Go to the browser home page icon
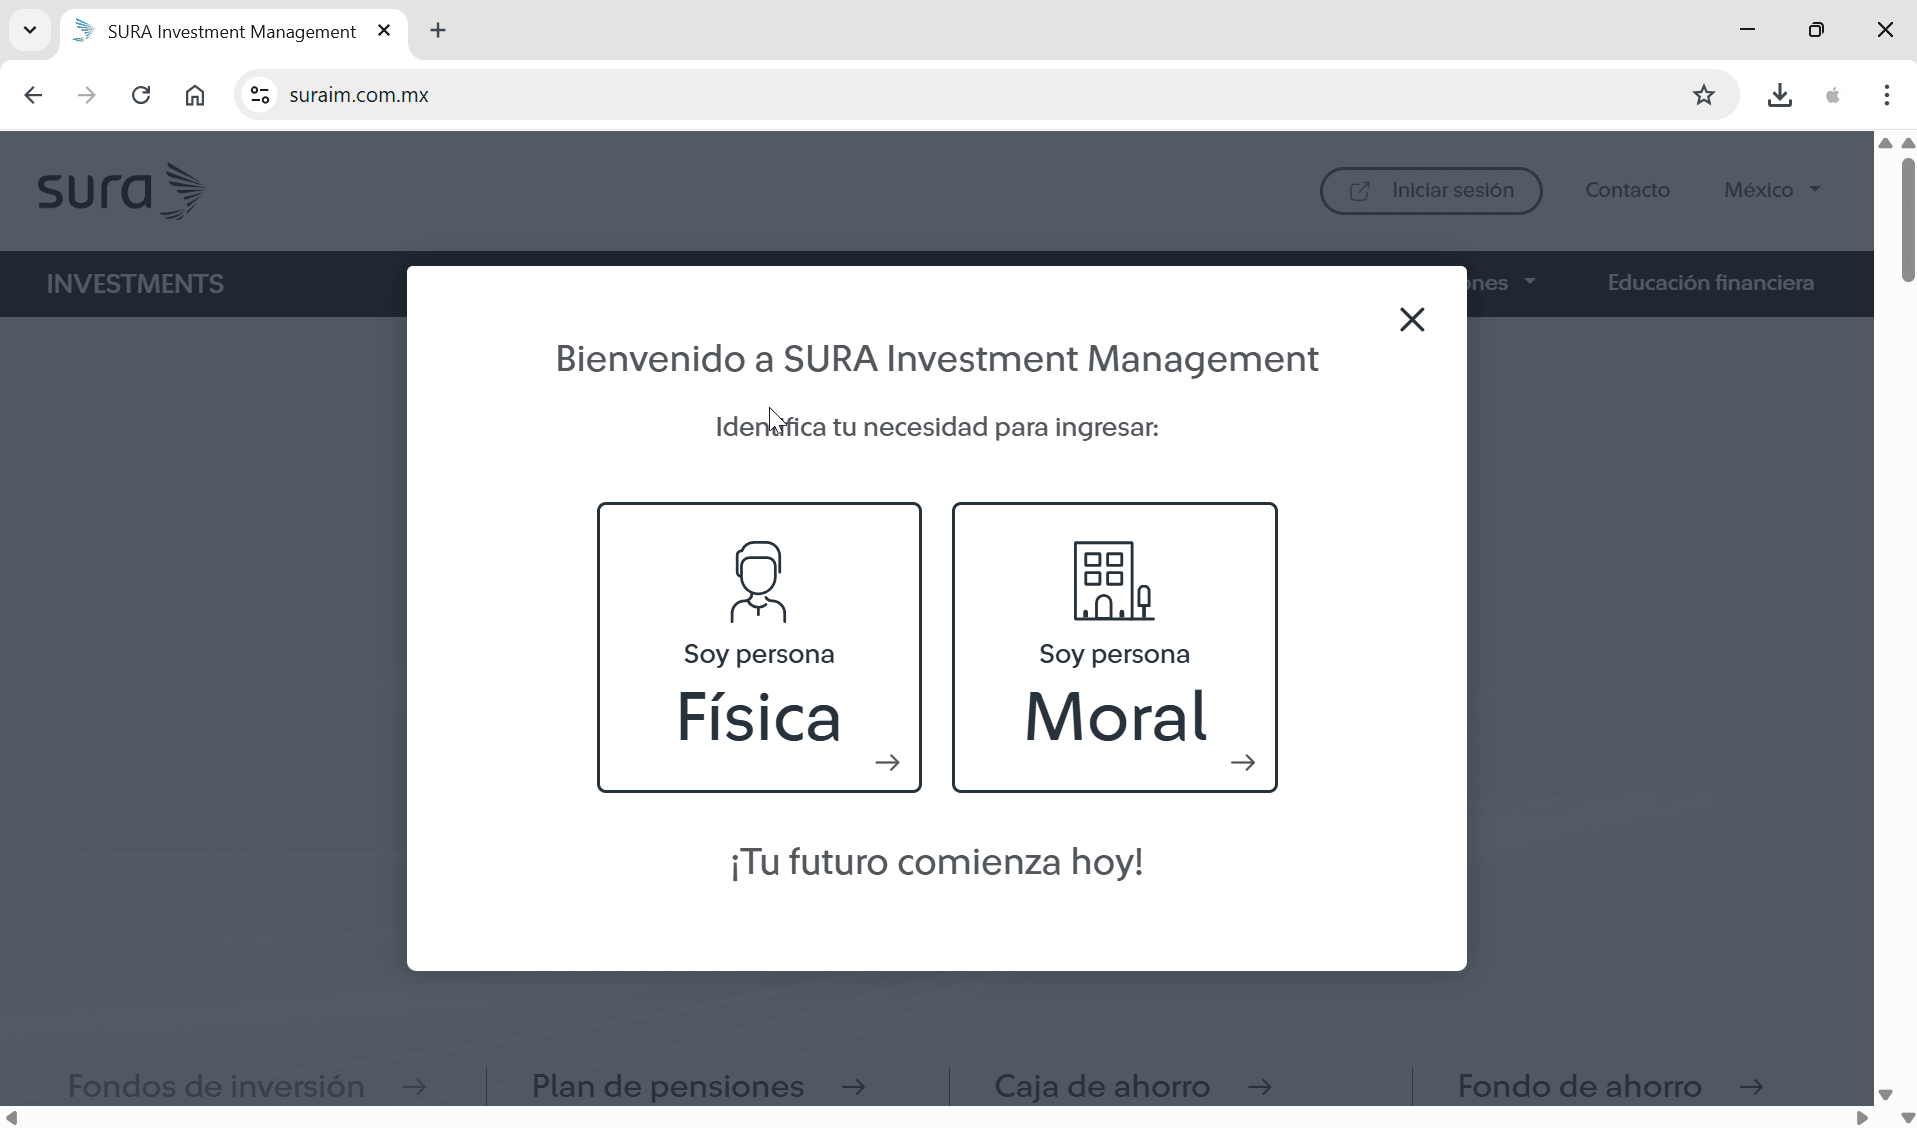This screenshot has height=1128, width=1917. (195, 95)
